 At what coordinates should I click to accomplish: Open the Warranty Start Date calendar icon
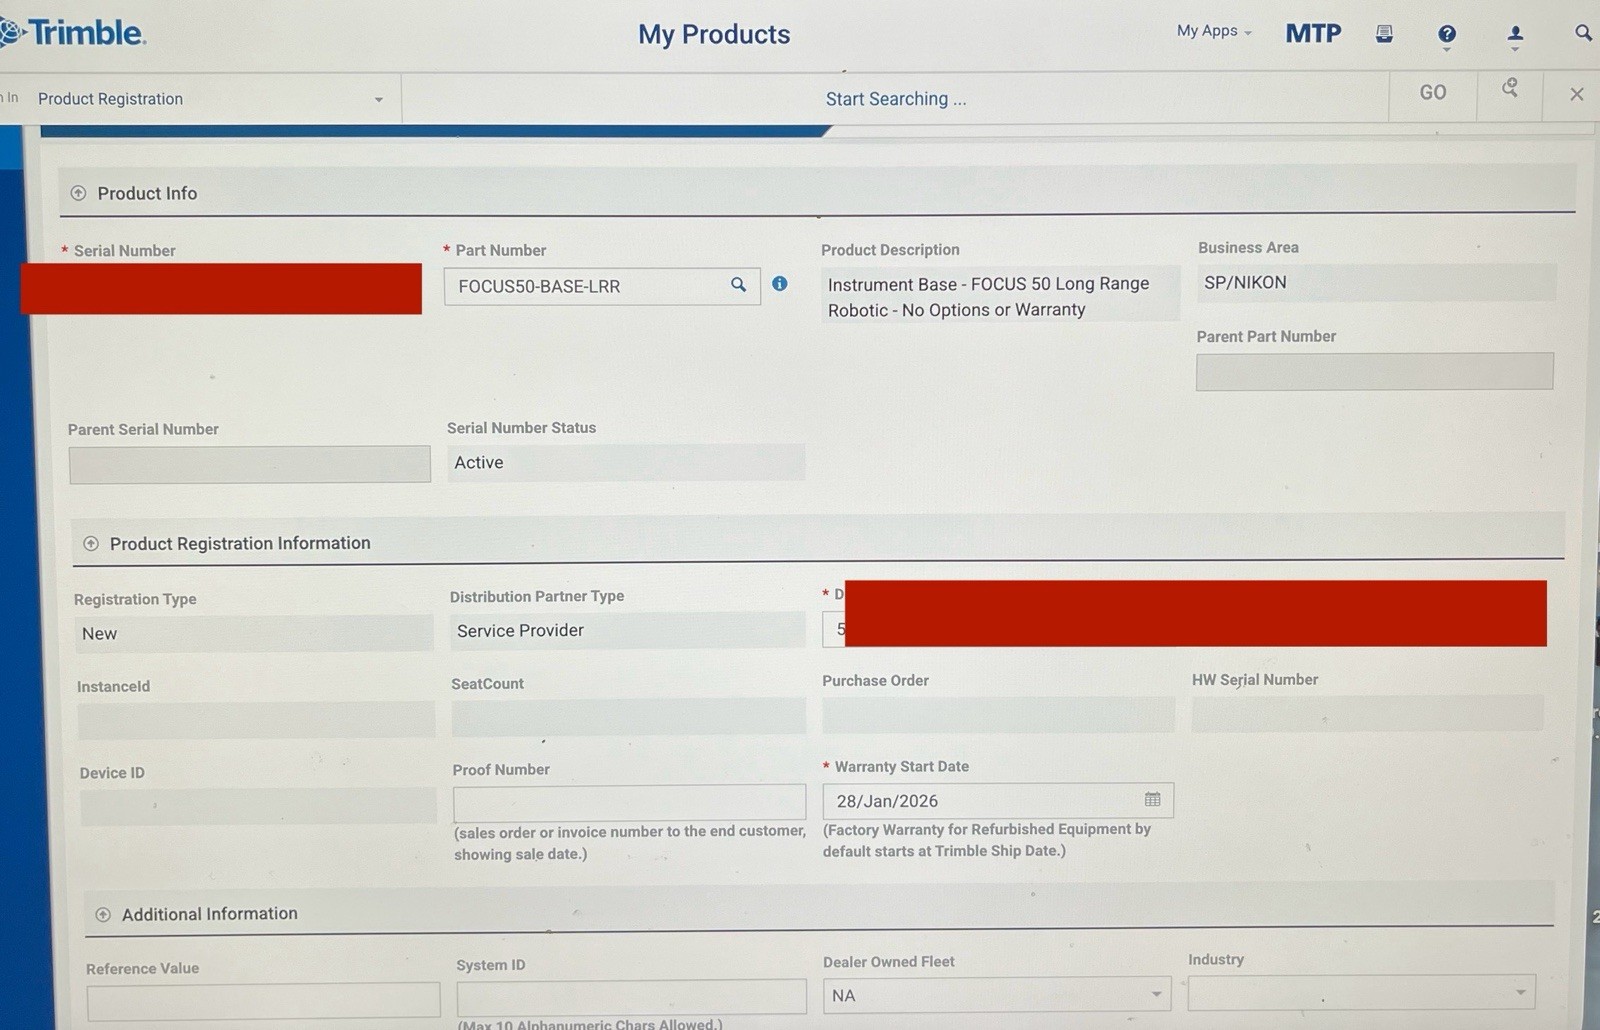[1152, 799]
